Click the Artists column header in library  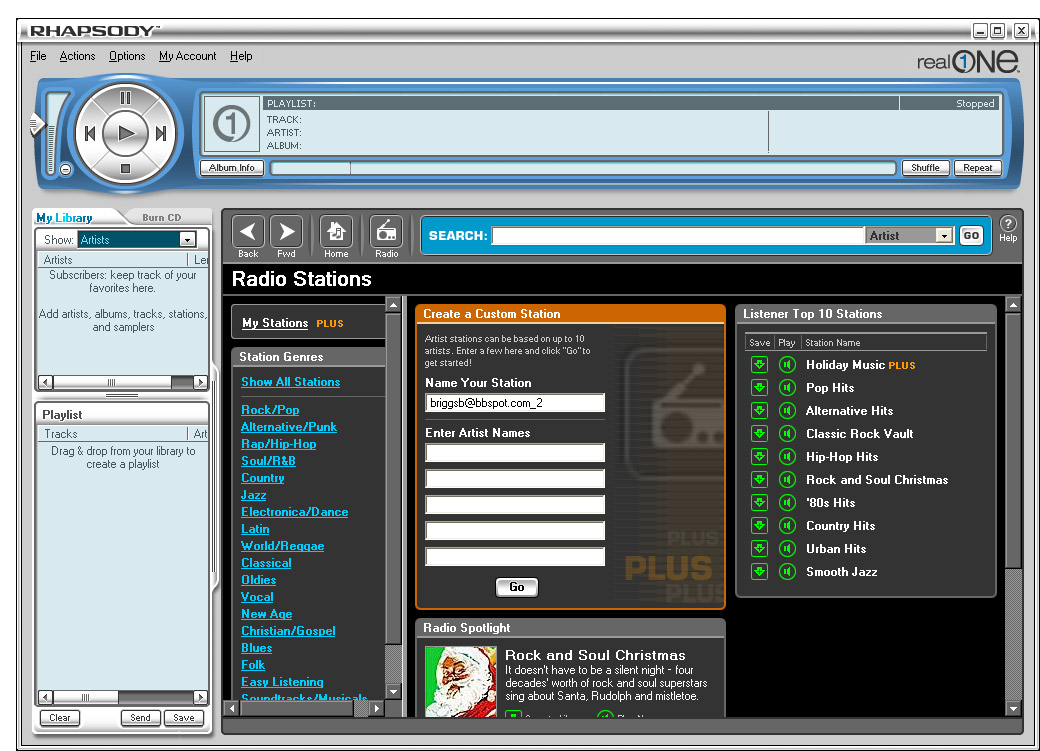[113, 259]
